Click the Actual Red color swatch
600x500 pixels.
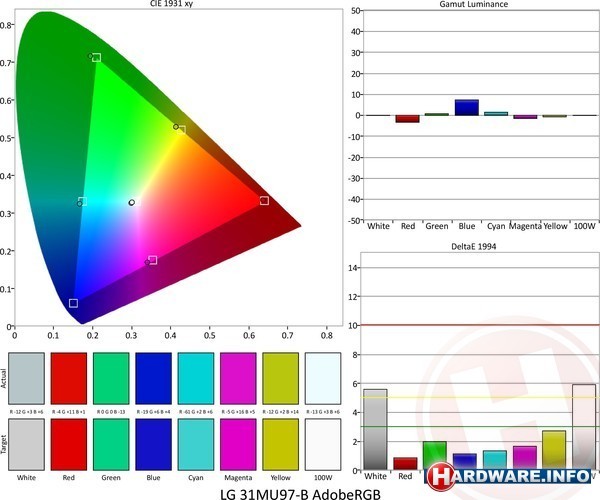(69, 378)
